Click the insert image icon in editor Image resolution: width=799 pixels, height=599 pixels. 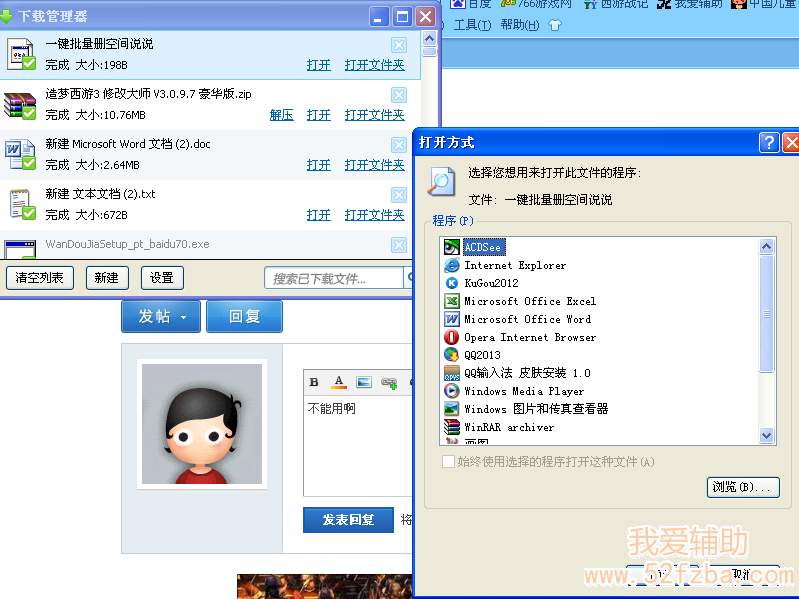(364, 382)
